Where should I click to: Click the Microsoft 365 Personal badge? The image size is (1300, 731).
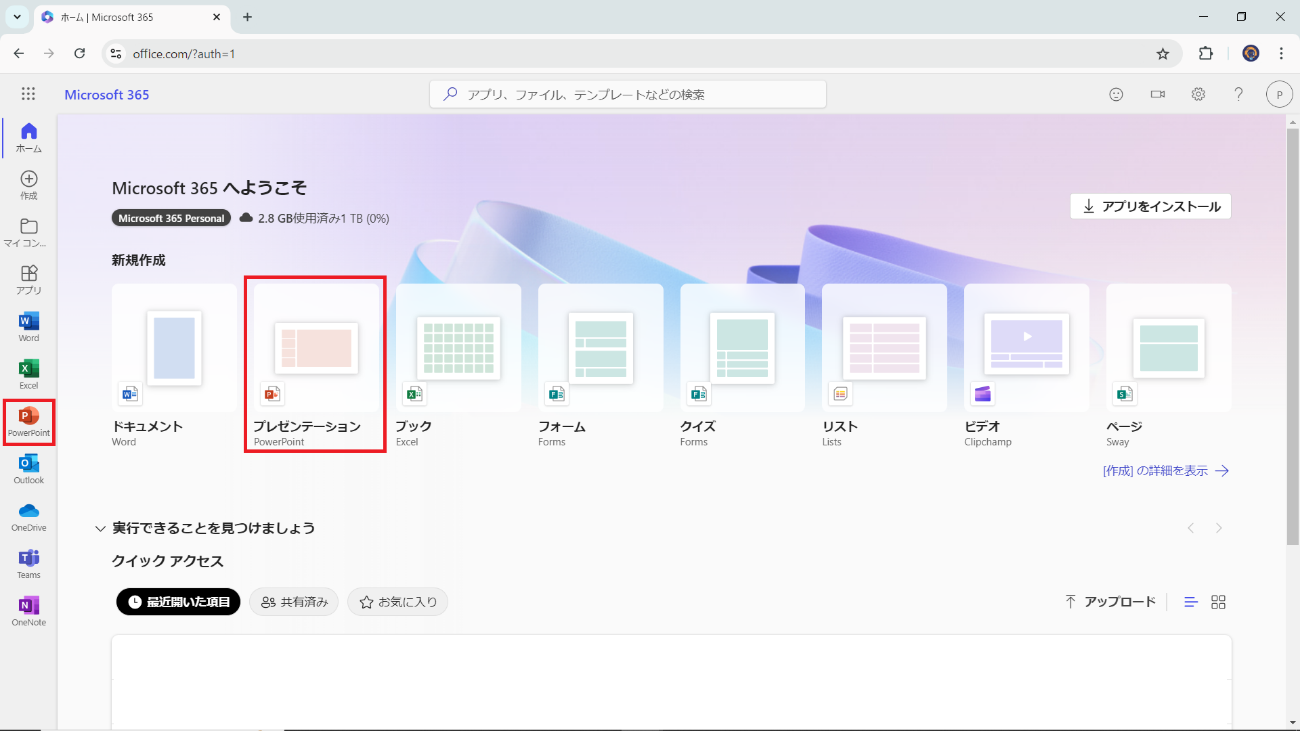point(171,218)
